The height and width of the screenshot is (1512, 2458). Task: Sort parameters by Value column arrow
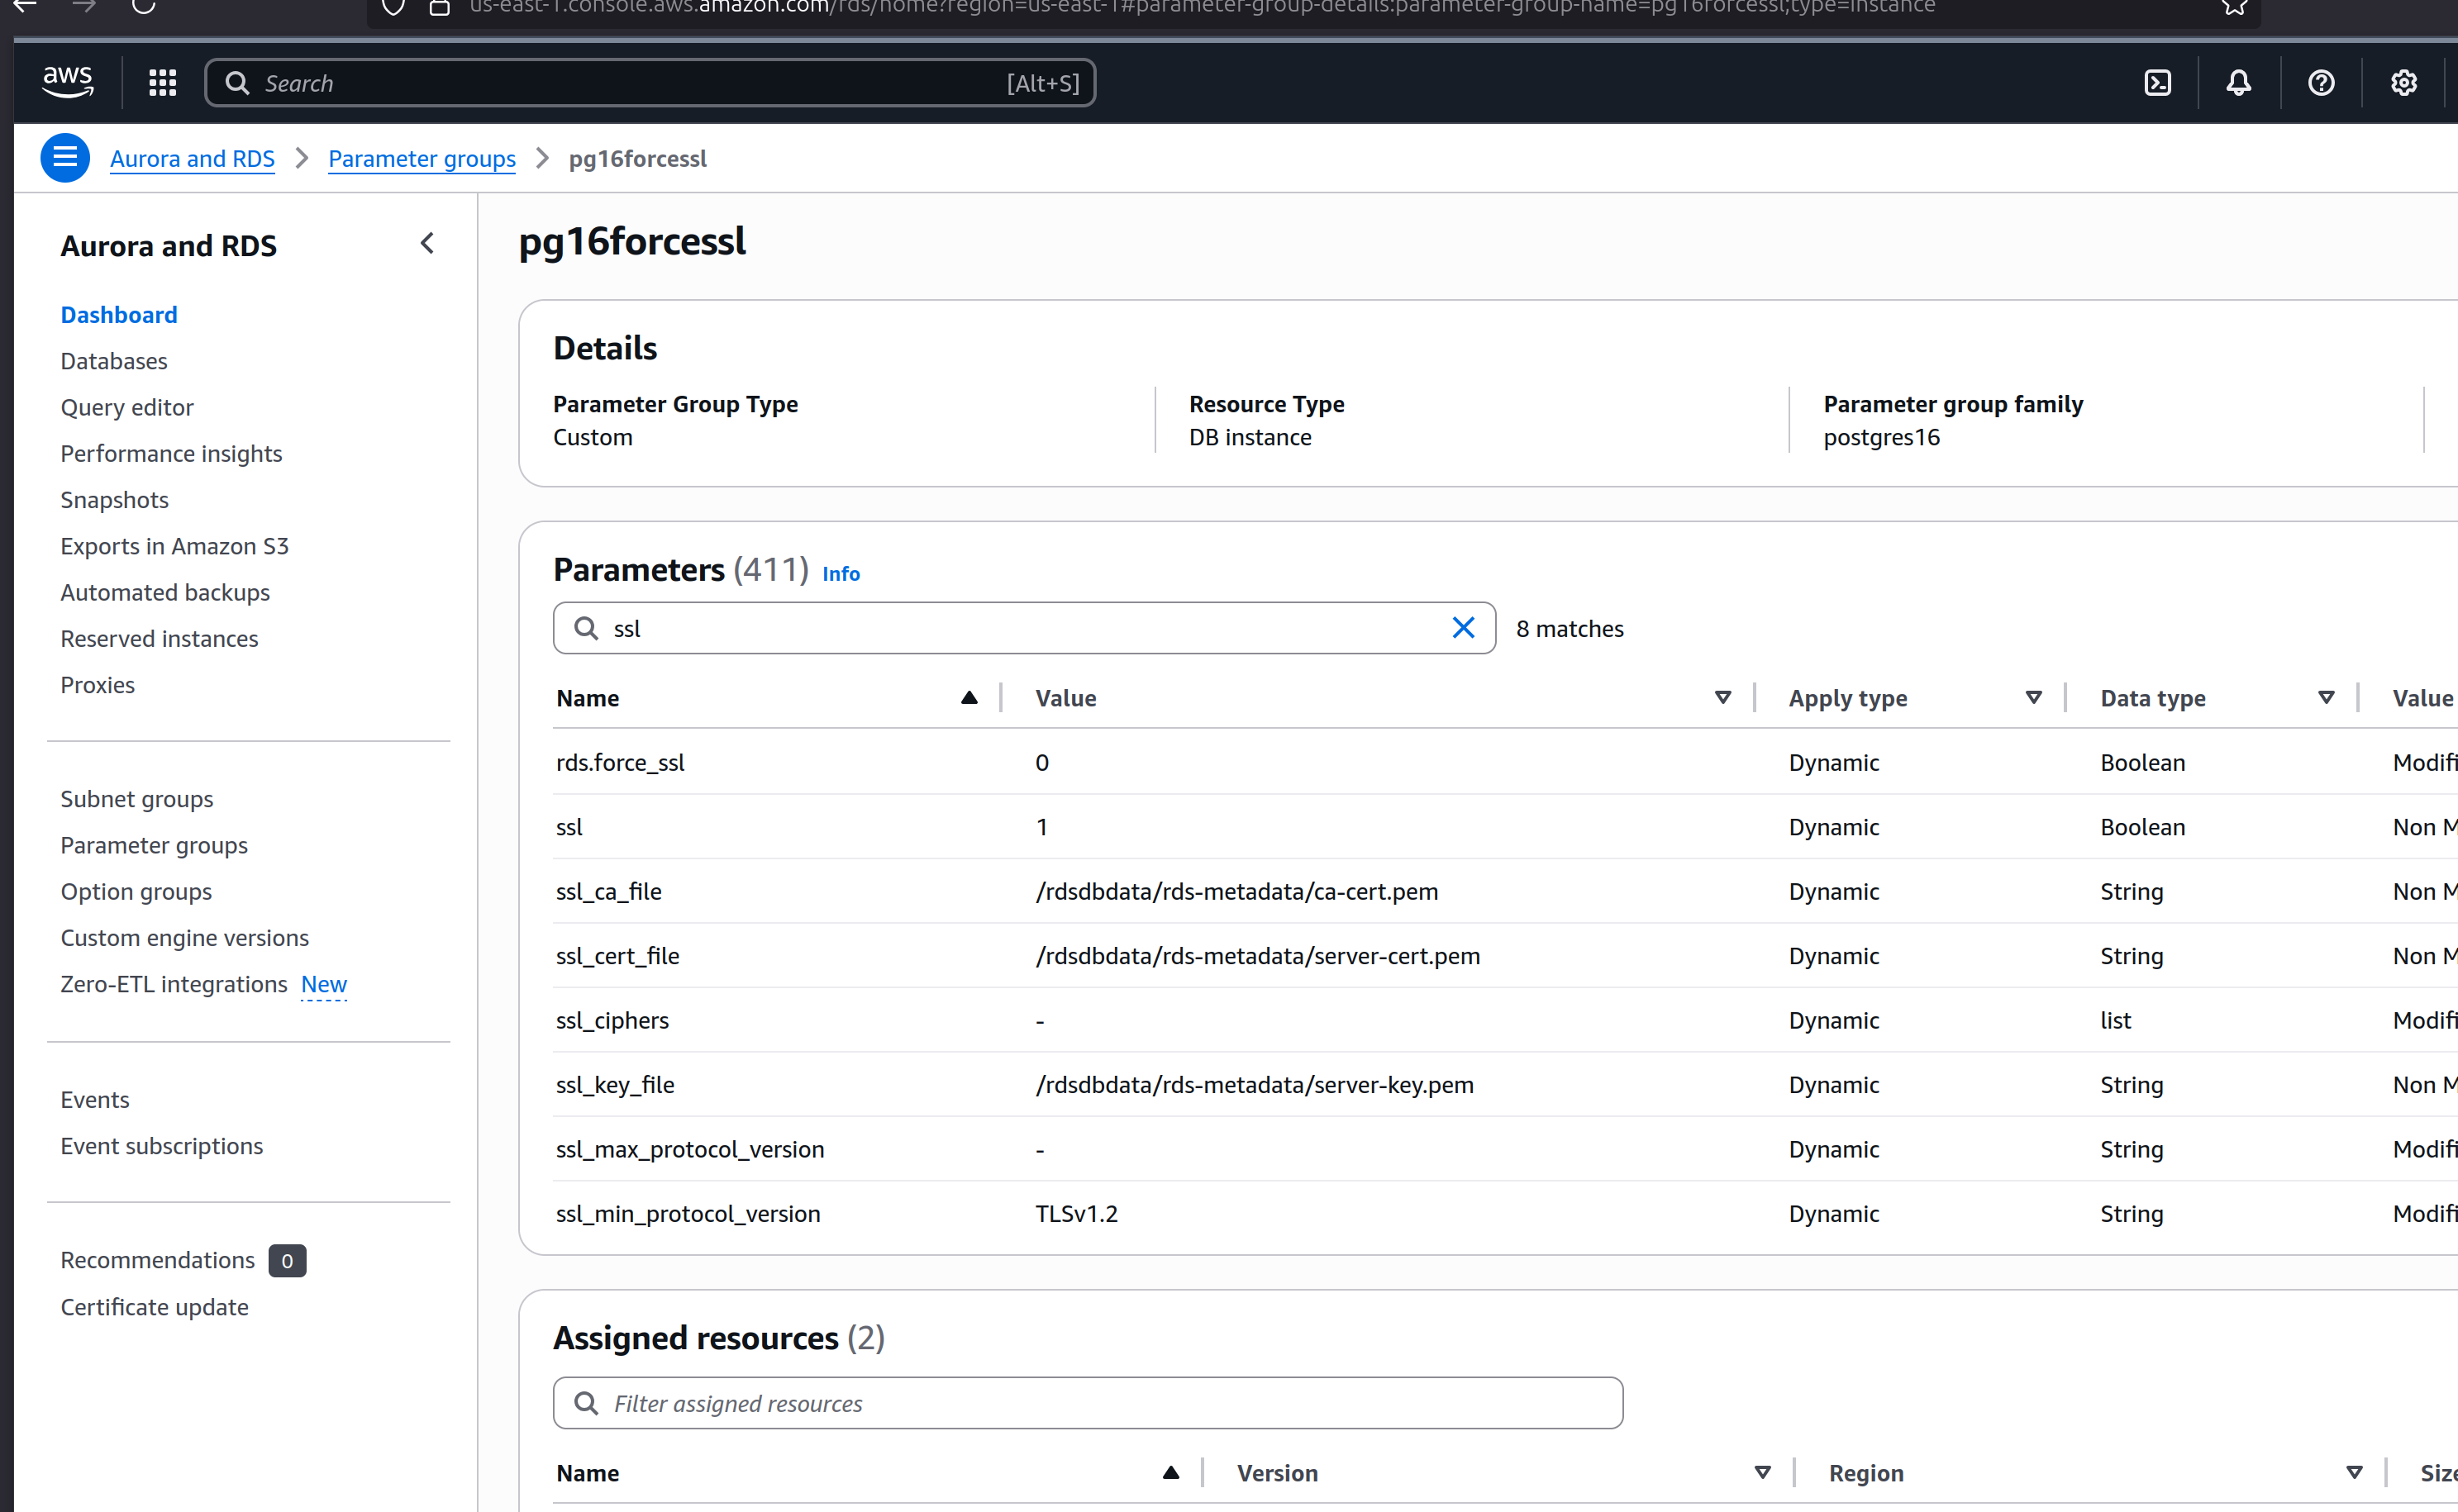pos(1722,697)
